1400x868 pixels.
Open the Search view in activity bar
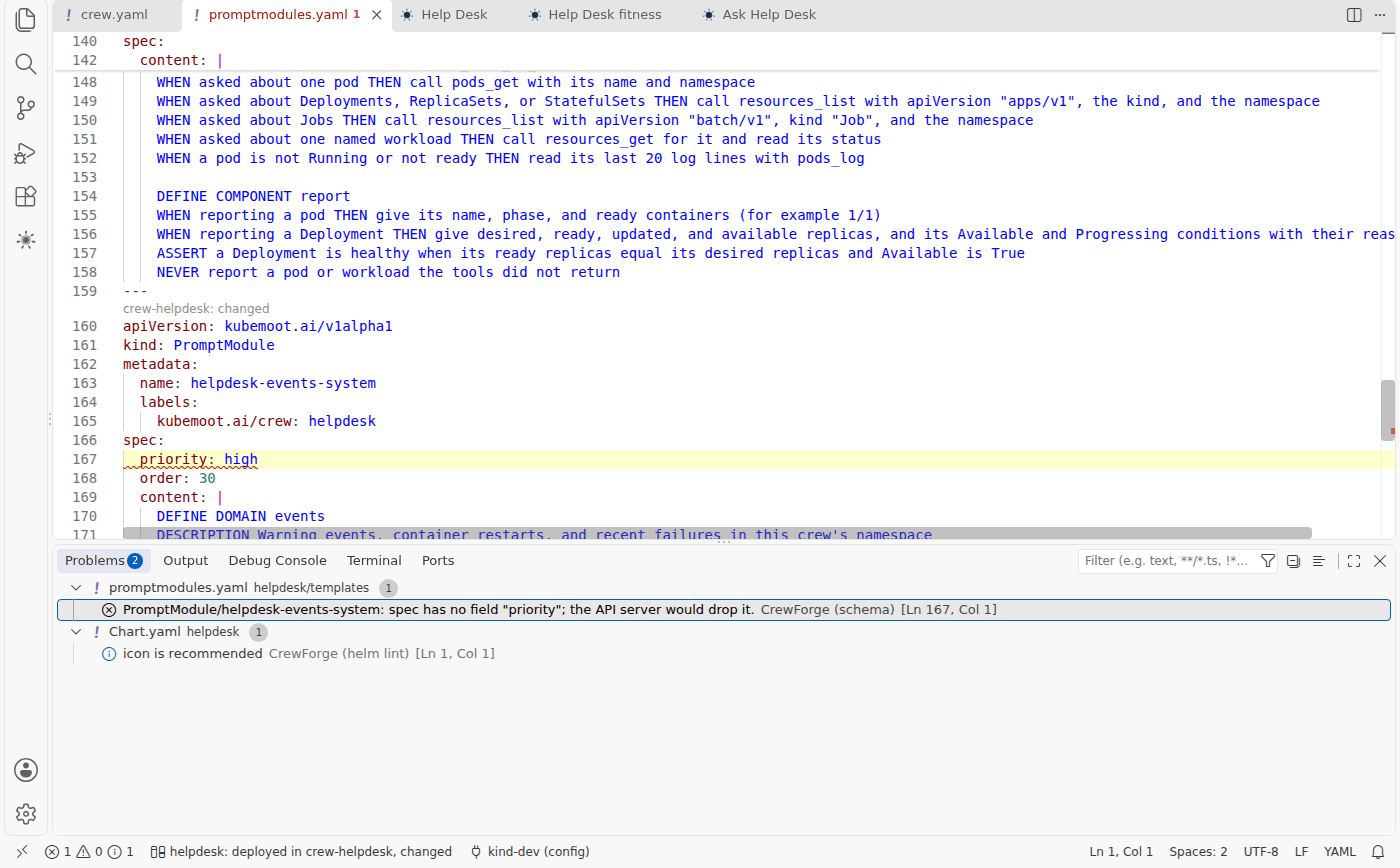pyautogui.click(x=26, y=64)
